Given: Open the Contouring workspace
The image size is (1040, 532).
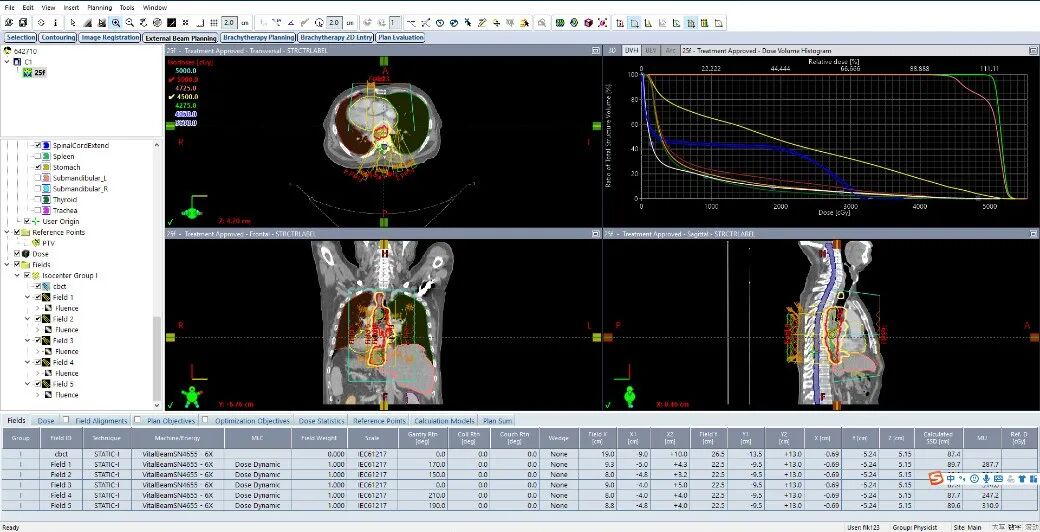Looking at the screenshot, I should (x=58, y=38).
